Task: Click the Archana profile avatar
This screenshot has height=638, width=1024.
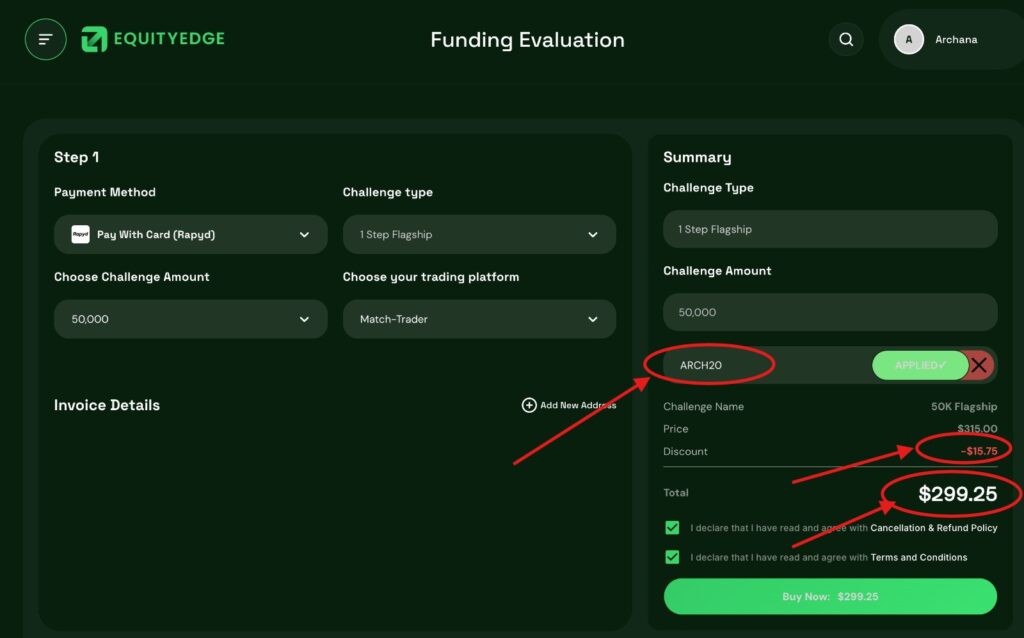Action: click(x=908, y=39)
